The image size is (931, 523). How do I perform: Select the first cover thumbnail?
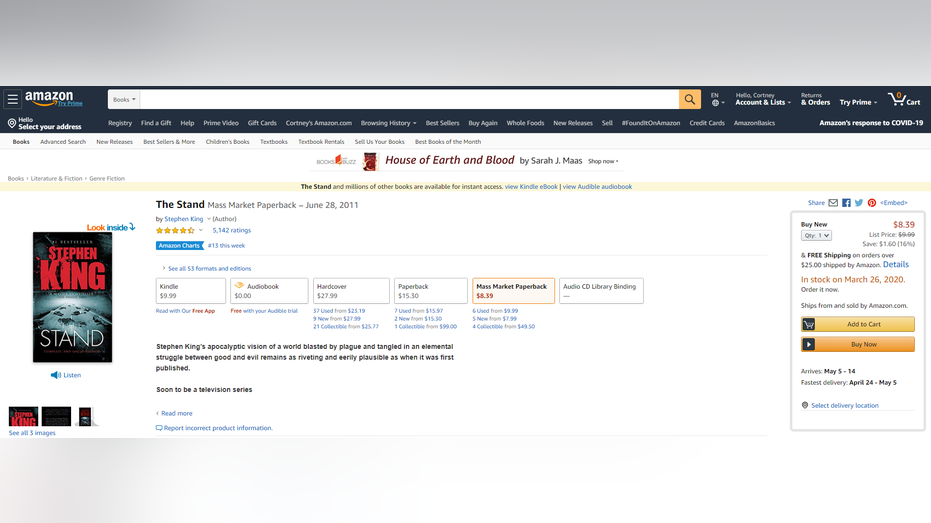(x=23, y=417)
